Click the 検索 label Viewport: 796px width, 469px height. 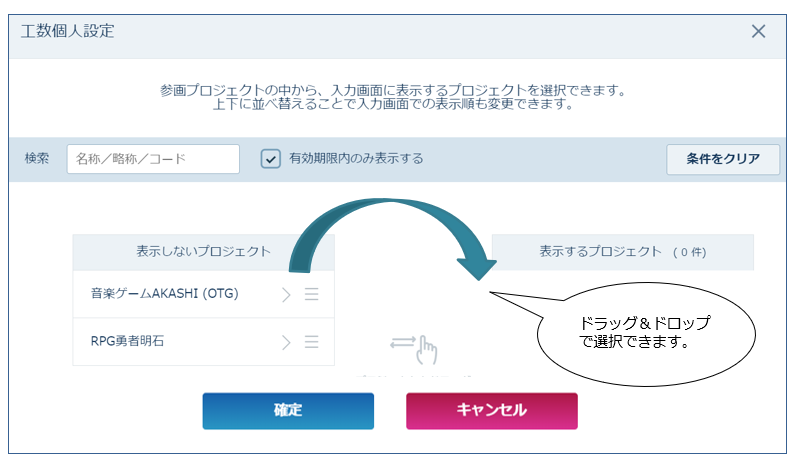tap(37, 159)
